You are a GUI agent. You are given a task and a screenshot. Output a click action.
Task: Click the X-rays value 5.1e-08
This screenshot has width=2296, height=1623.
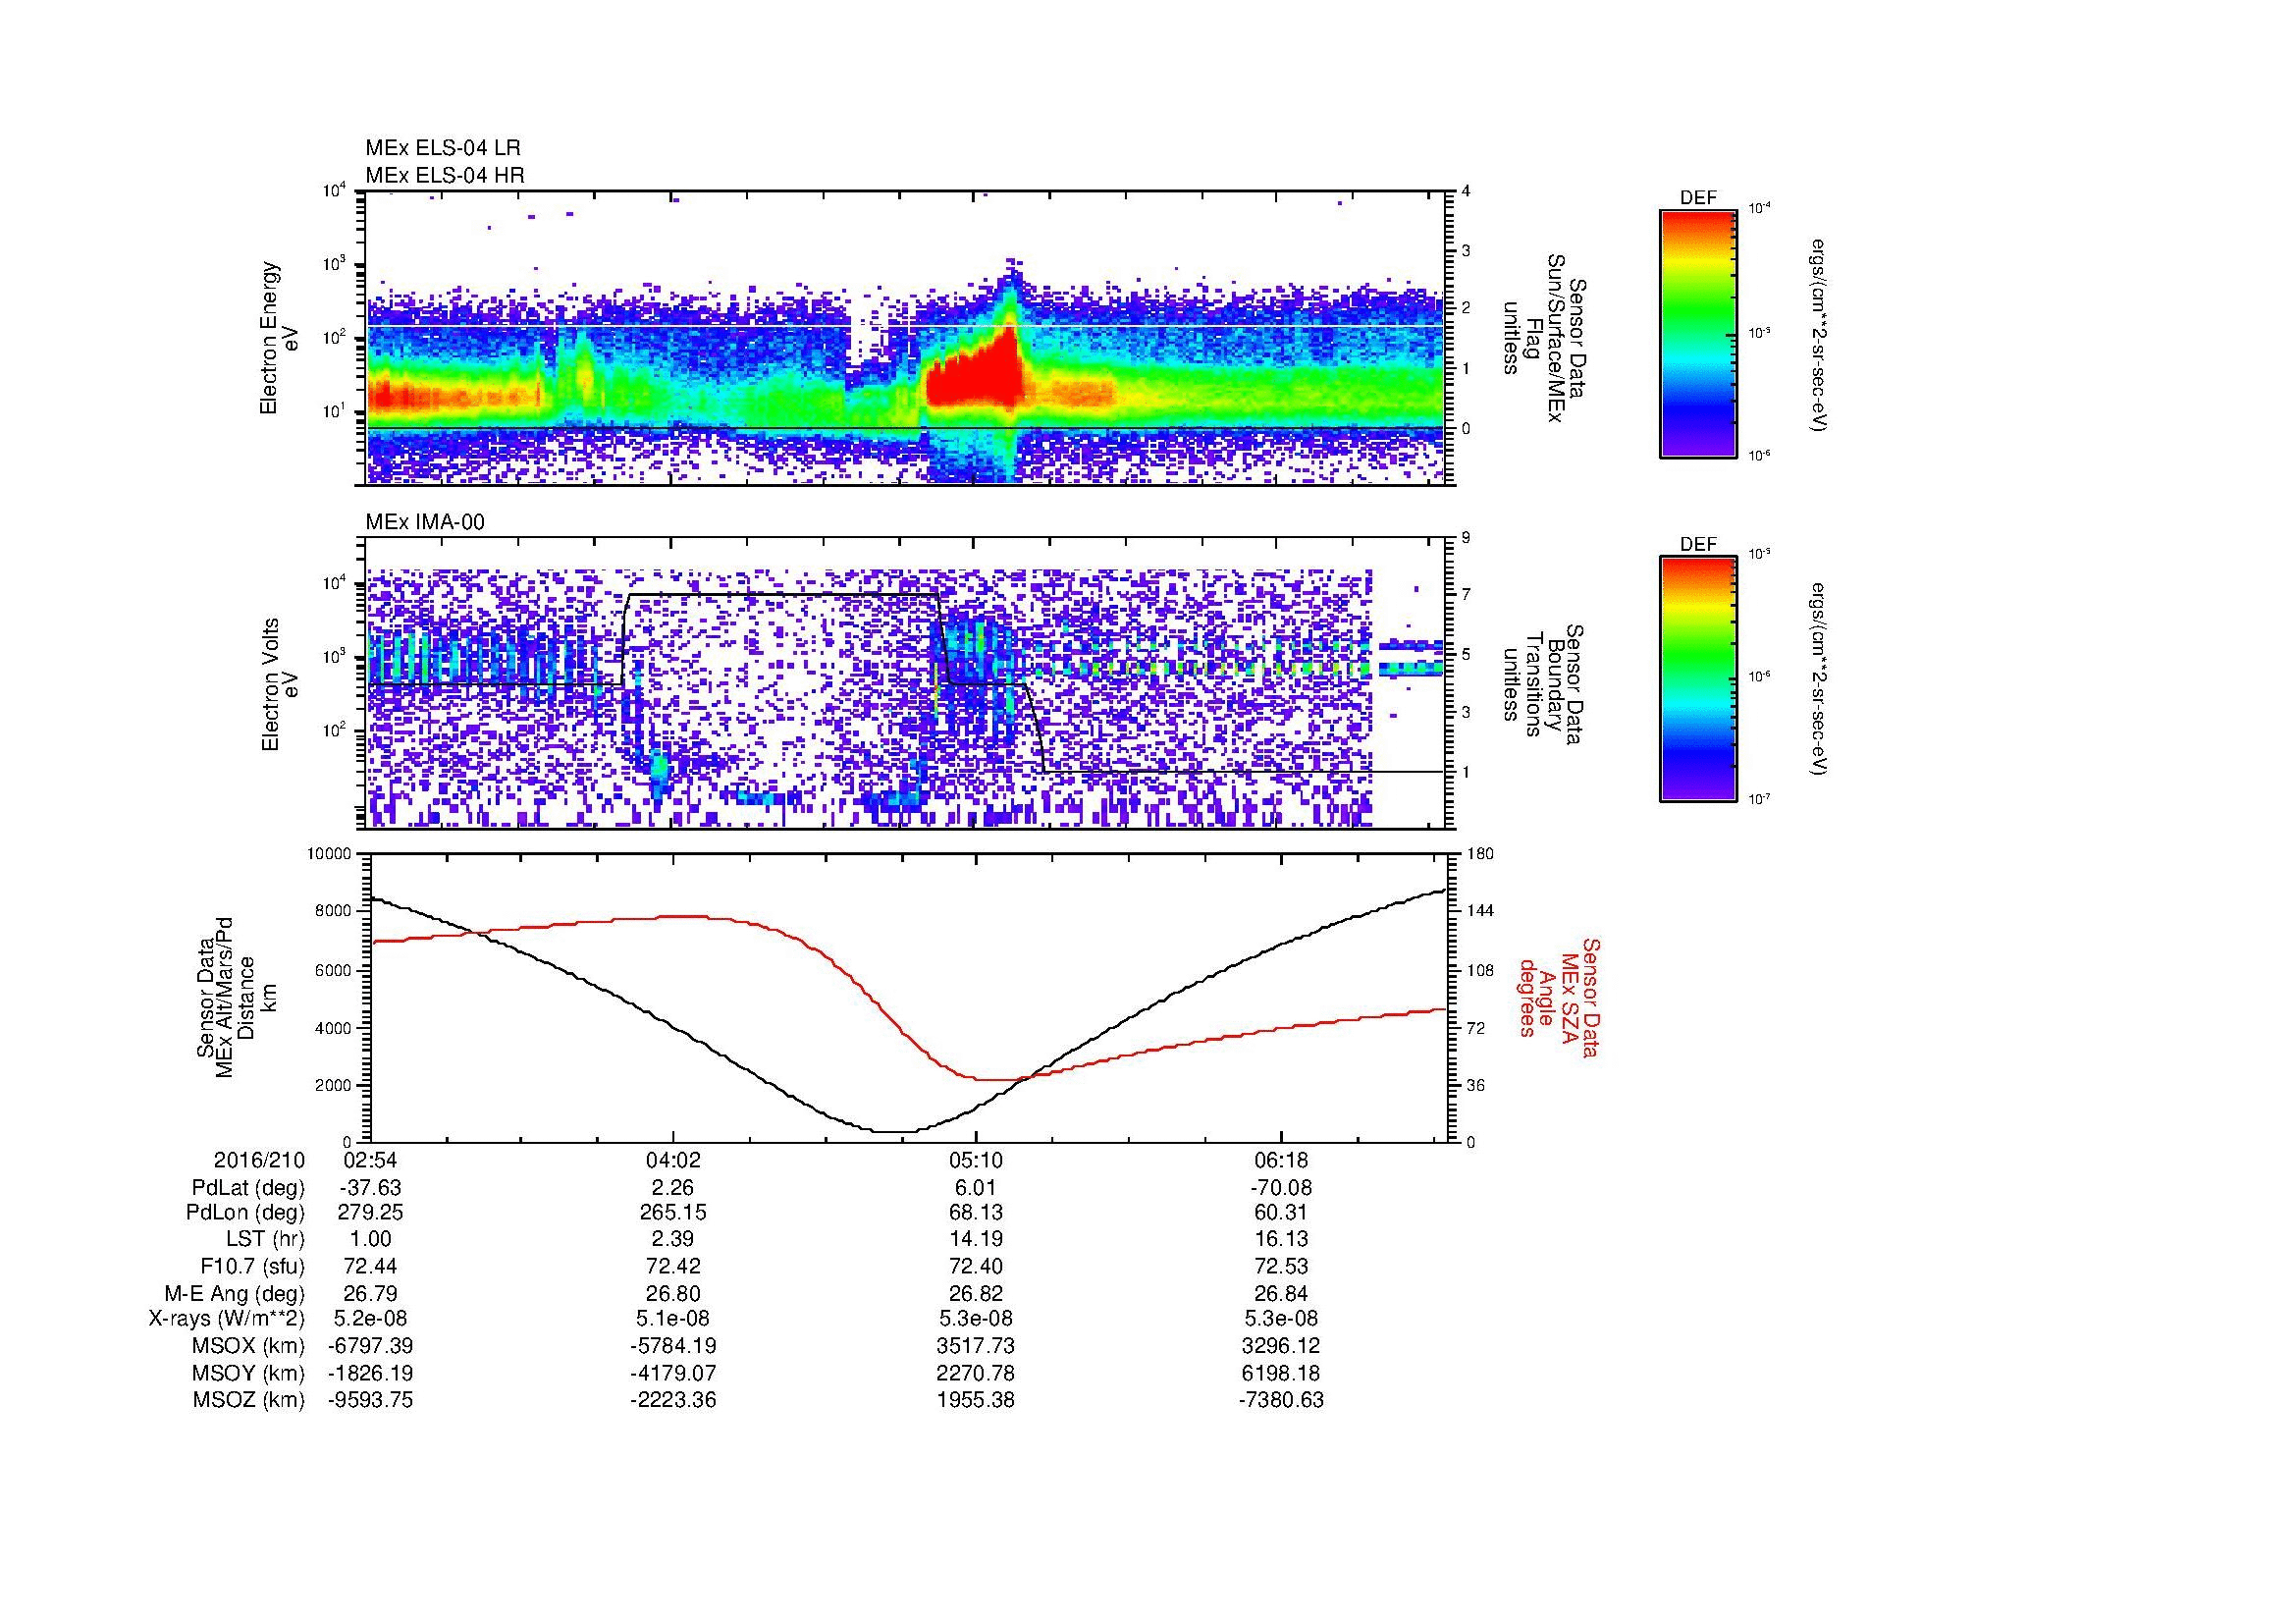[674, 1319]
